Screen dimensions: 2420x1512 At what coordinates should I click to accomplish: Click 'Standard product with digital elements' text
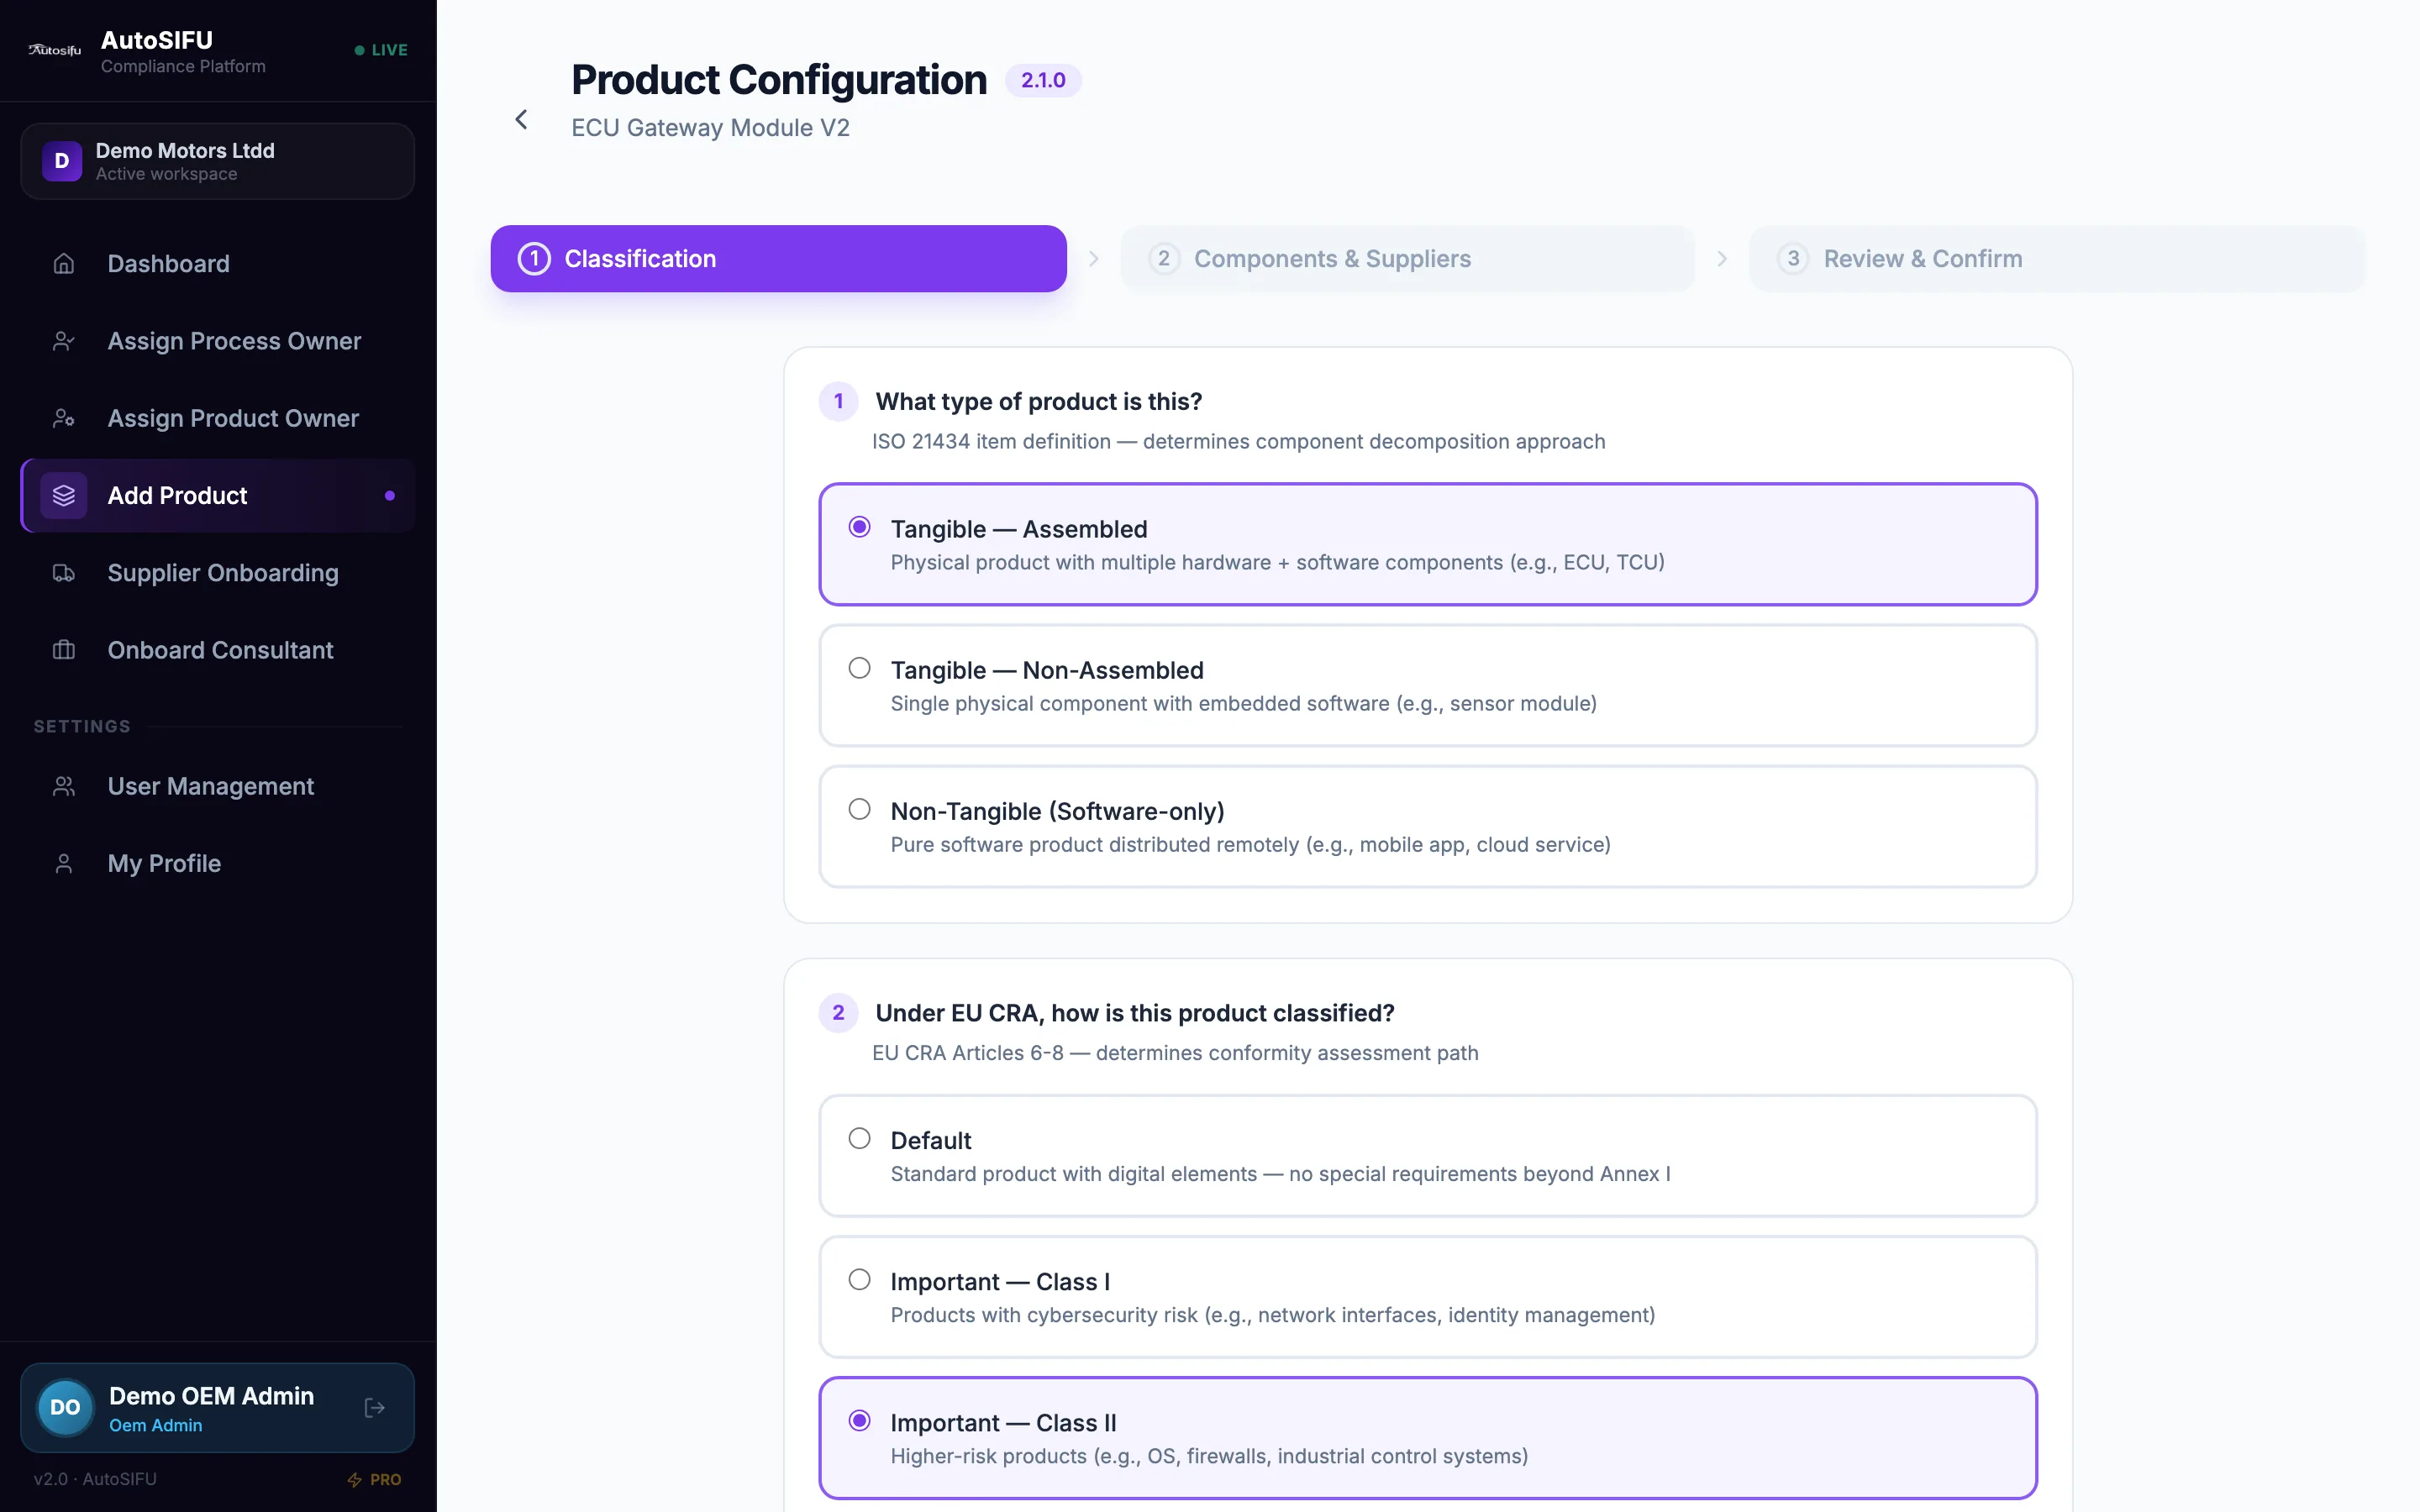click(1280, 1173)
